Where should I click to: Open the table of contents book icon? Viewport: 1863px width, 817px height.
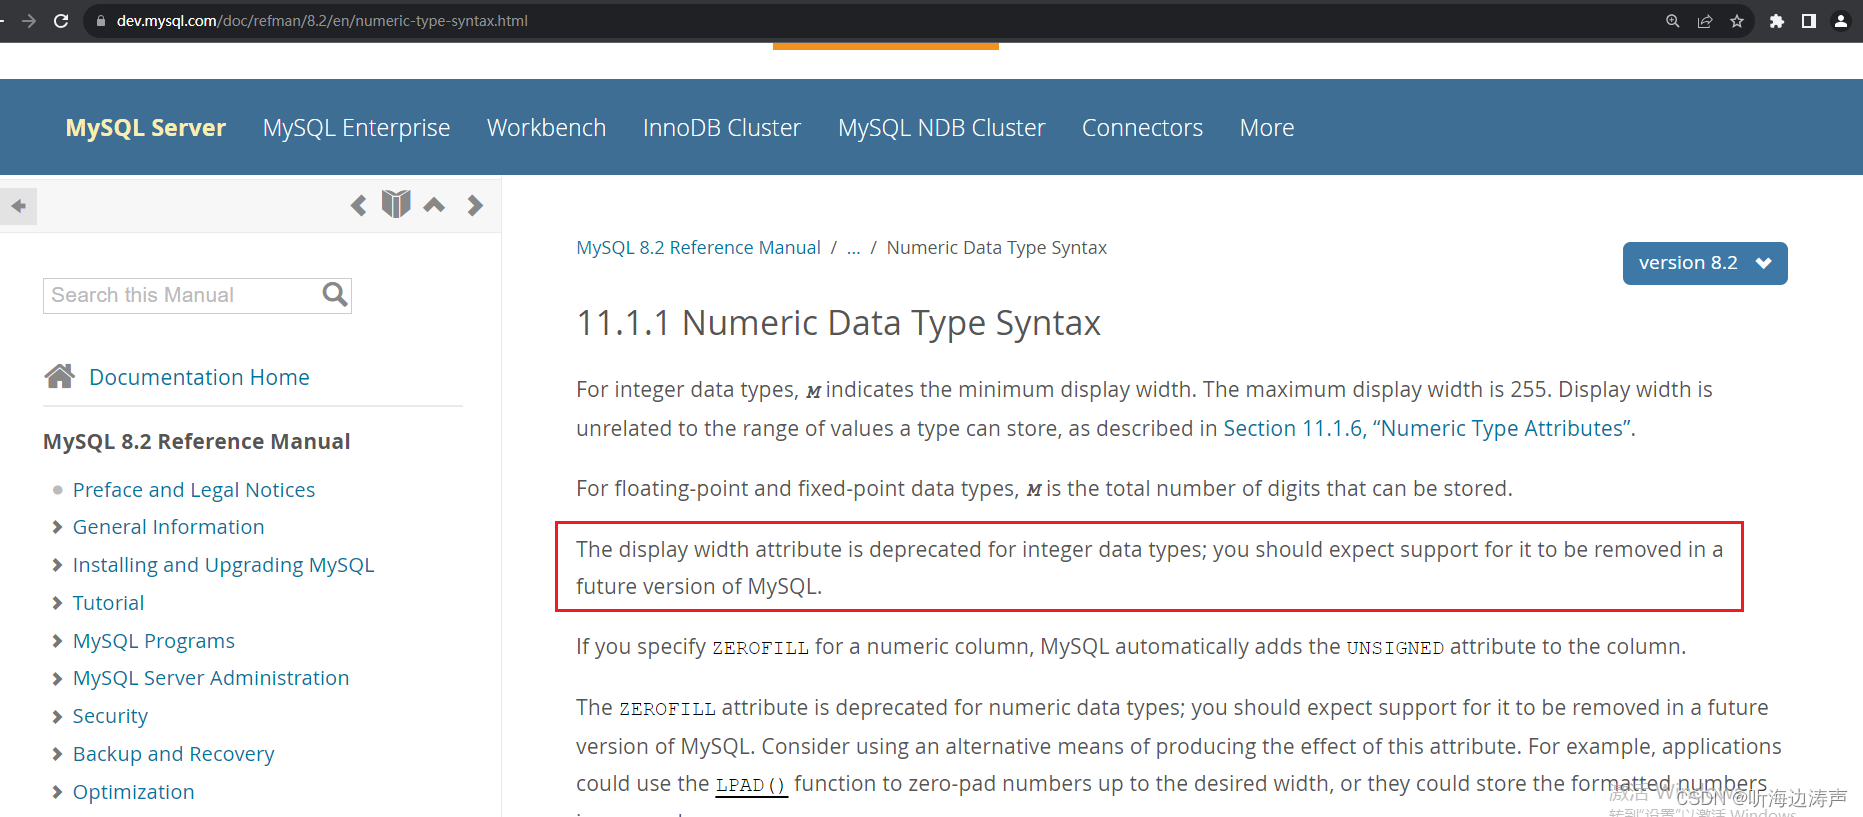click(396, 204)
